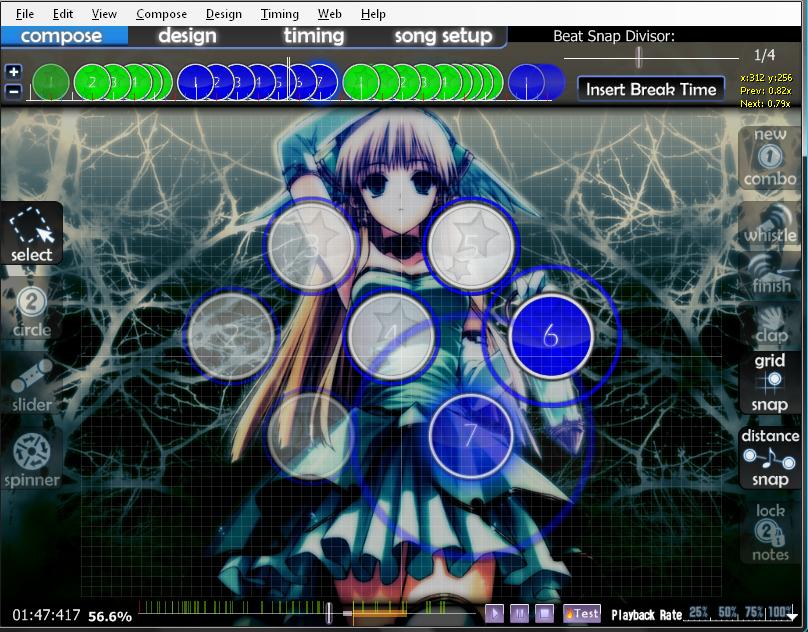808x632 pixels.
Task: Click the 56.6% progress text
Action: tap(110, 616)
